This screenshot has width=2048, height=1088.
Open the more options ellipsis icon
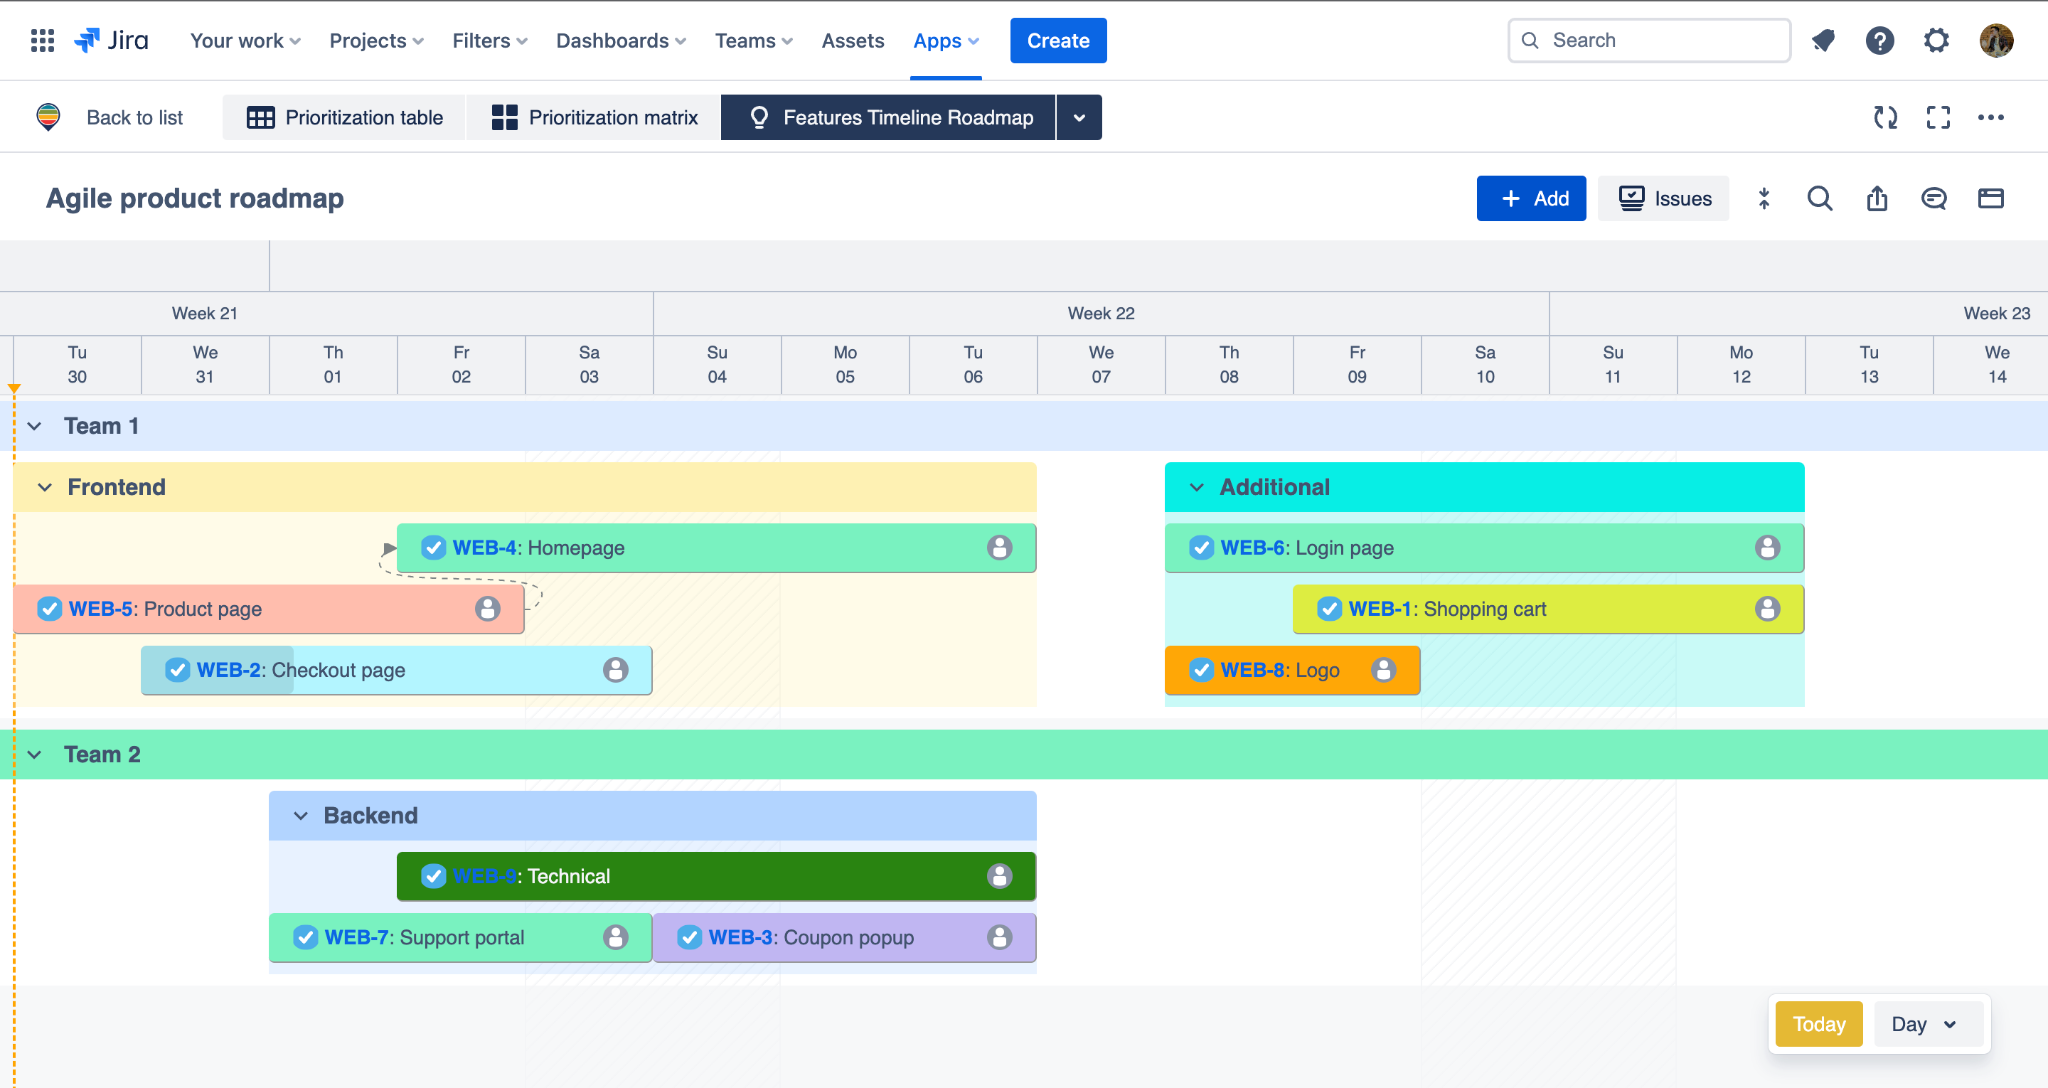click(1991, 117)
